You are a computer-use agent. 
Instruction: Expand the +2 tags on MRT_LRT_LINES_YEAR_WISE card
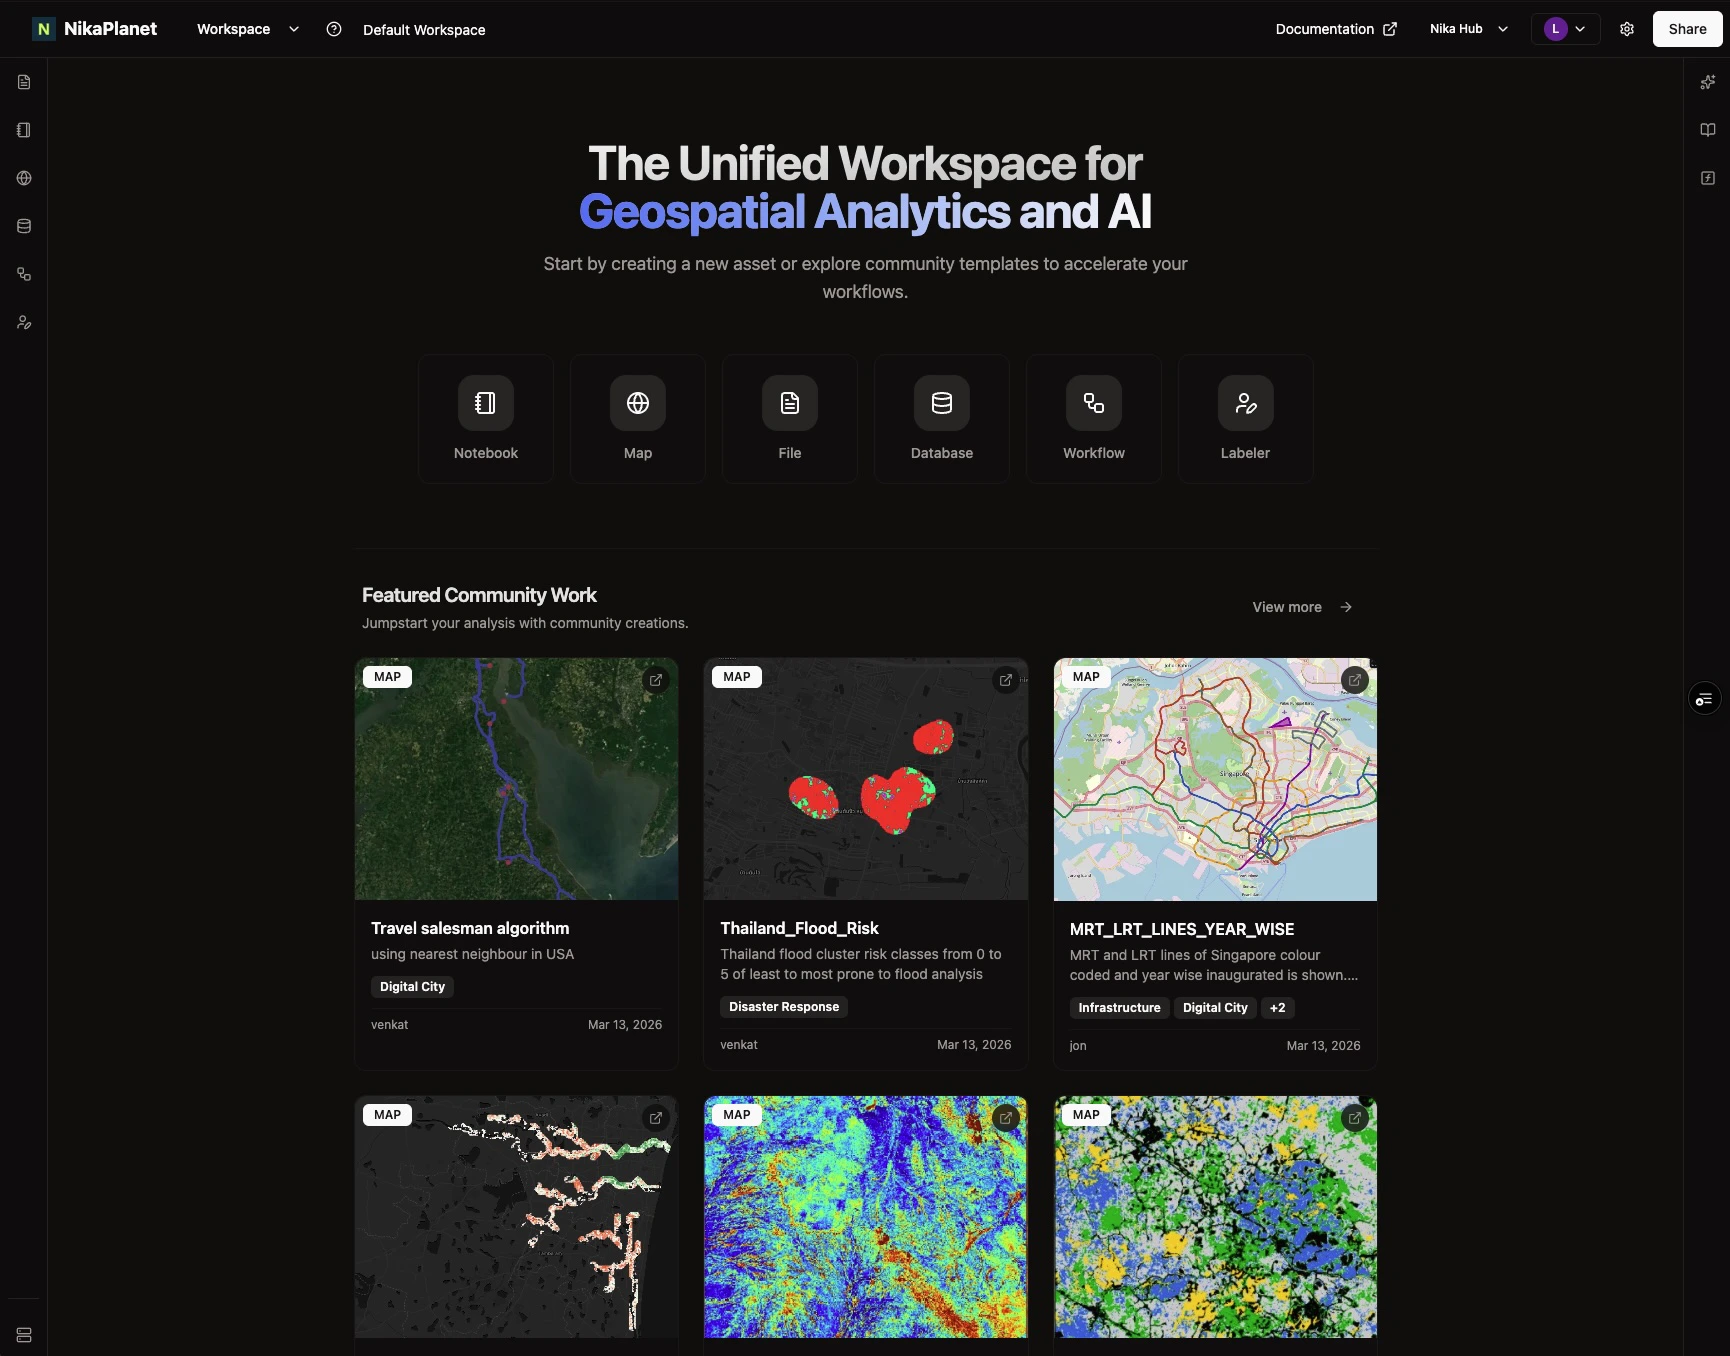click(x=1277, y=1008)
